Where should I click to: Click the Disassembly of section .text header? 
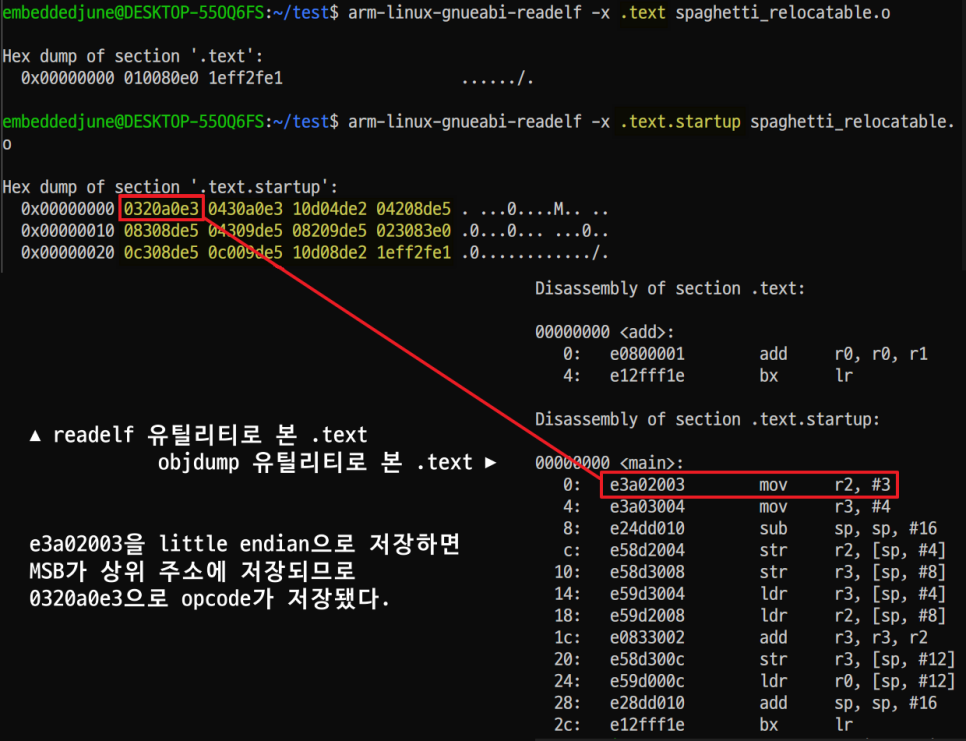coord(670,288)
